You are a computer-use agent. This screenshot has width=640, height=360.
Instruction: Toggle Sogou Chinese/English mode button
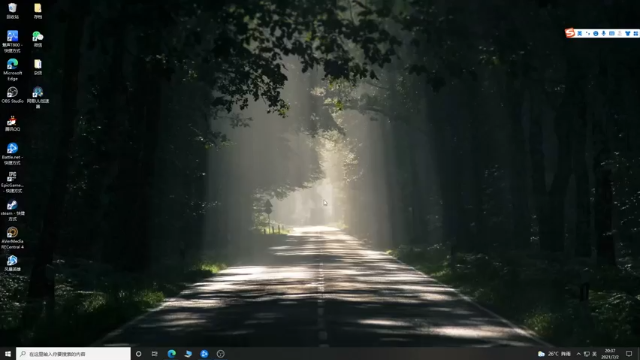[580, 33]
